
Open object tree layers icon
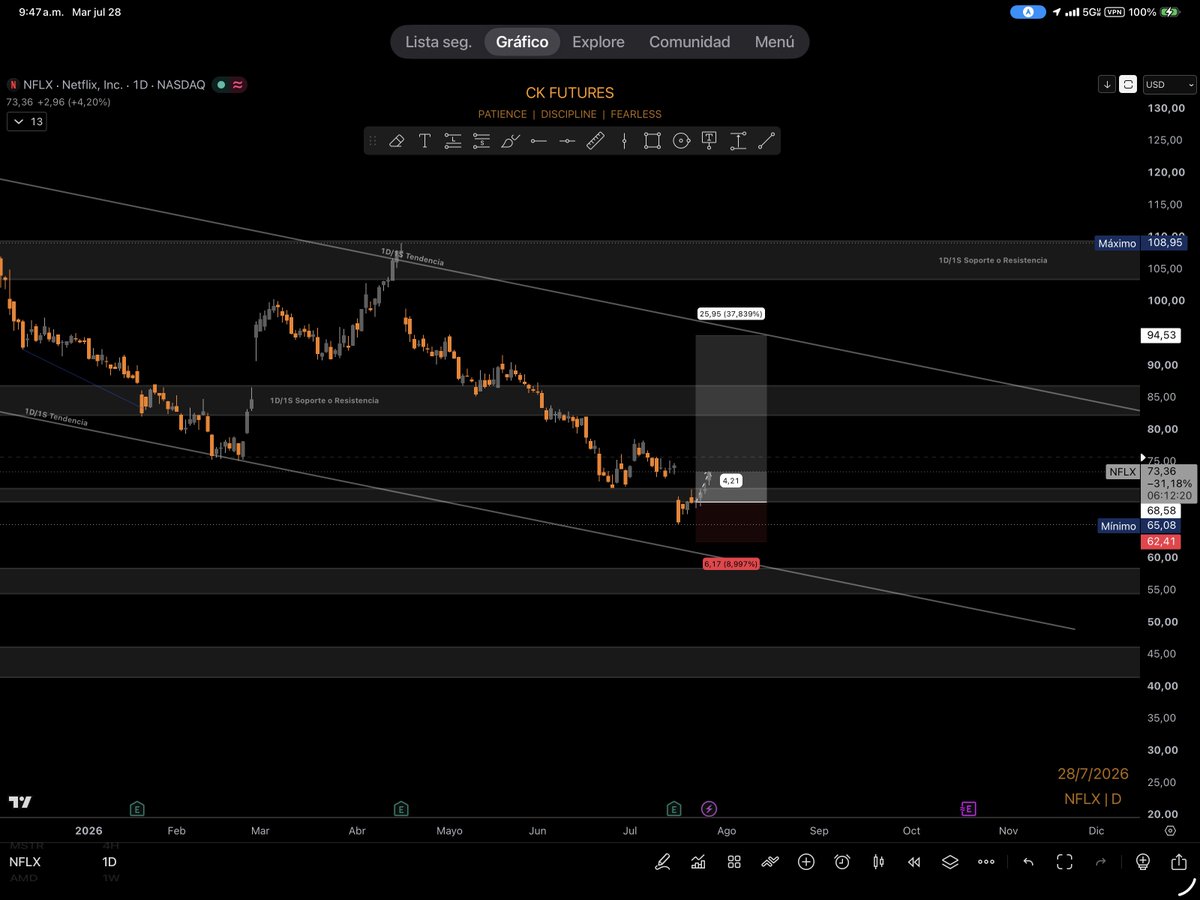(x=950, y=862)
